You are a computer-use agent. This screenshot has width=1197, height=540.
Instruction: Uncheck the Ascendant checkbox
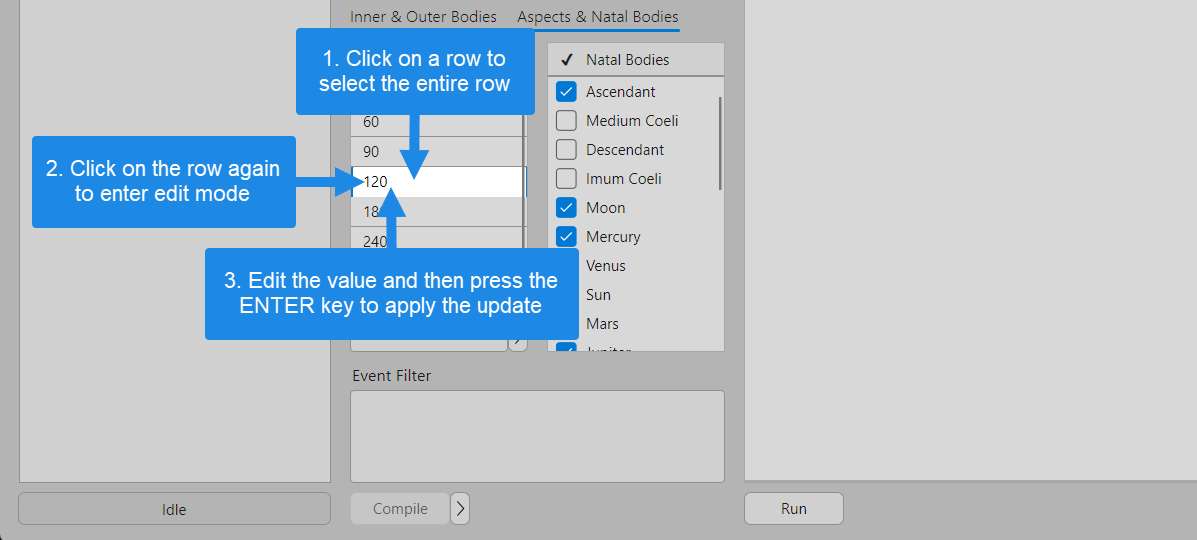click(x=566, y=92)
